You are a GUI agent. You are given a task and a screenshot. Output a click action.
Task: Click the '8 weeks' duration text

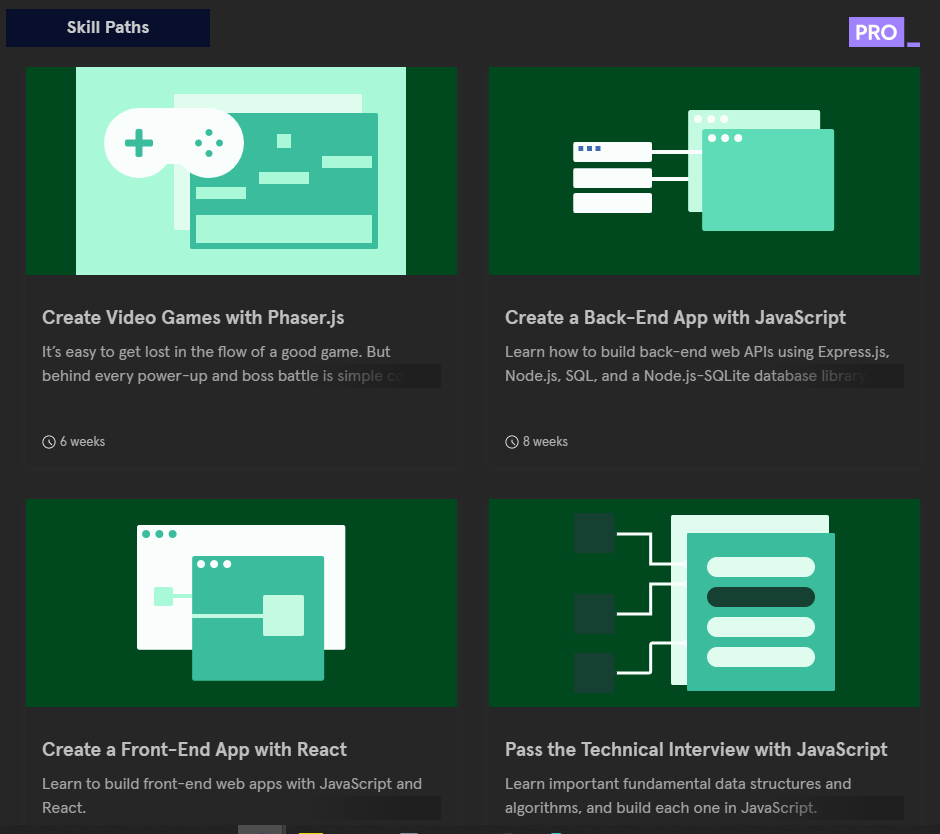tap(546, 442)
